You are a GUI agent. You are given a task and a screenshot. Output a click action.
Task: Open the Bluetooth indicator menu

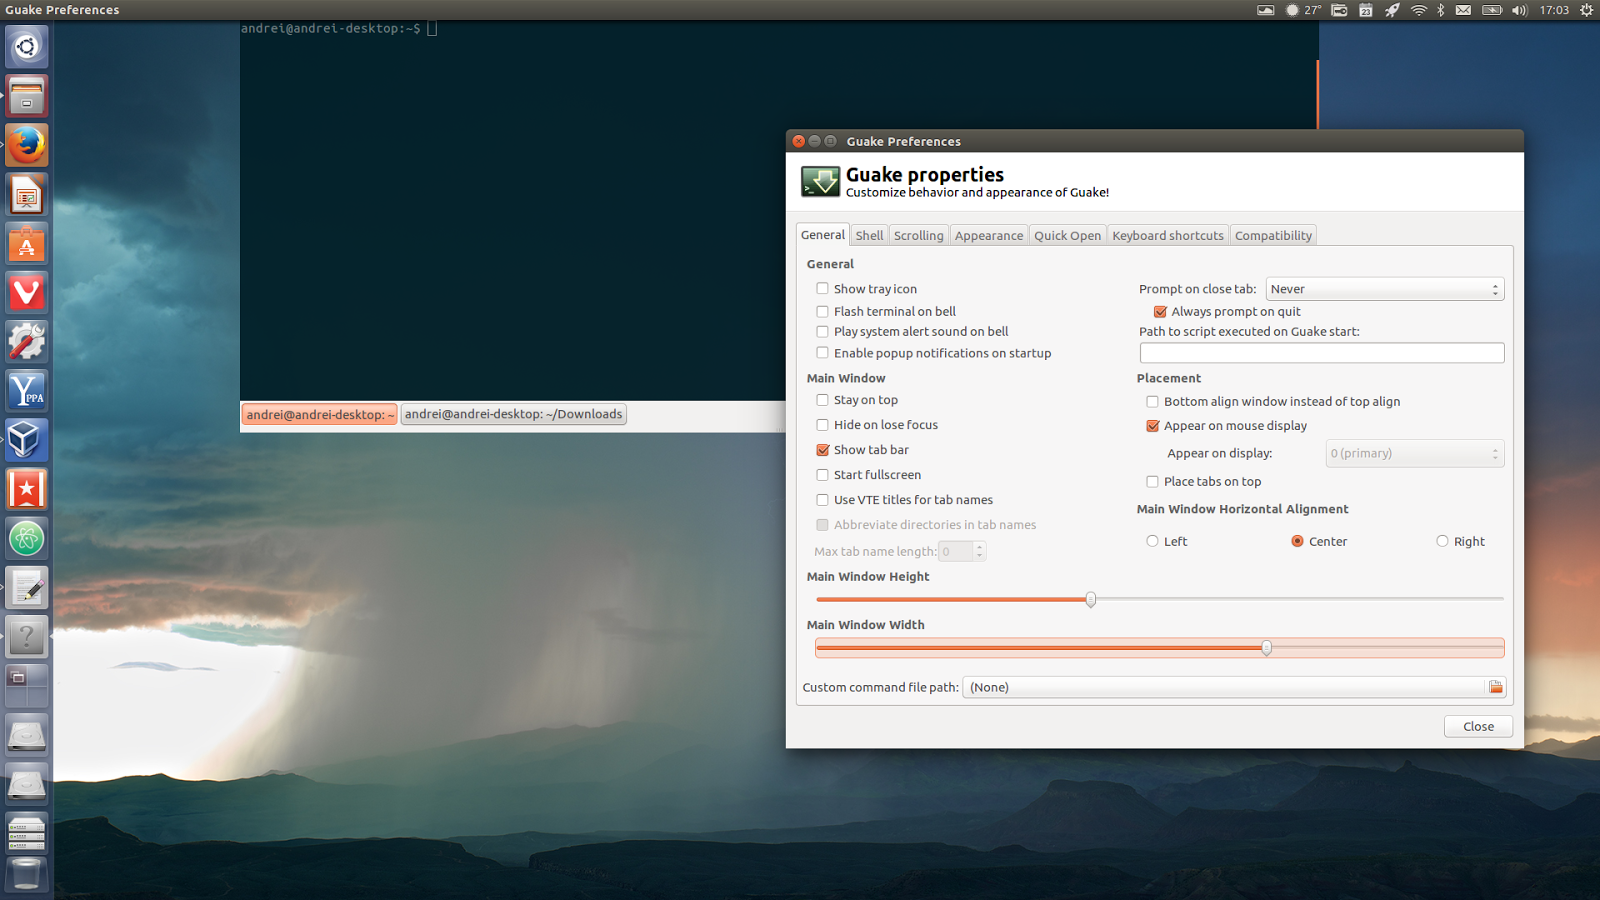[1441, 10]
